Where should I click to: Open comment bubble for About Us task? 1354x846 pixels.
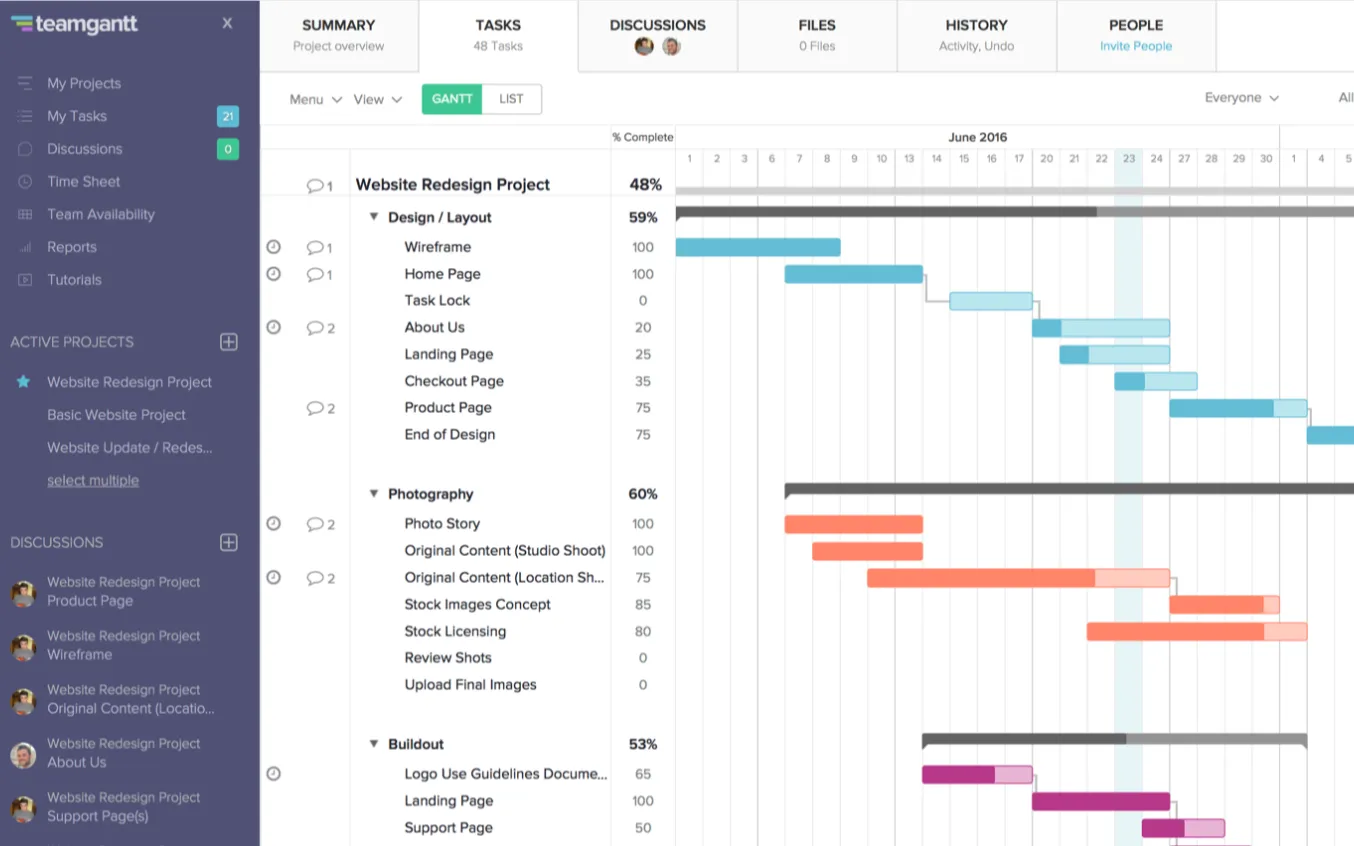(320, 328)
